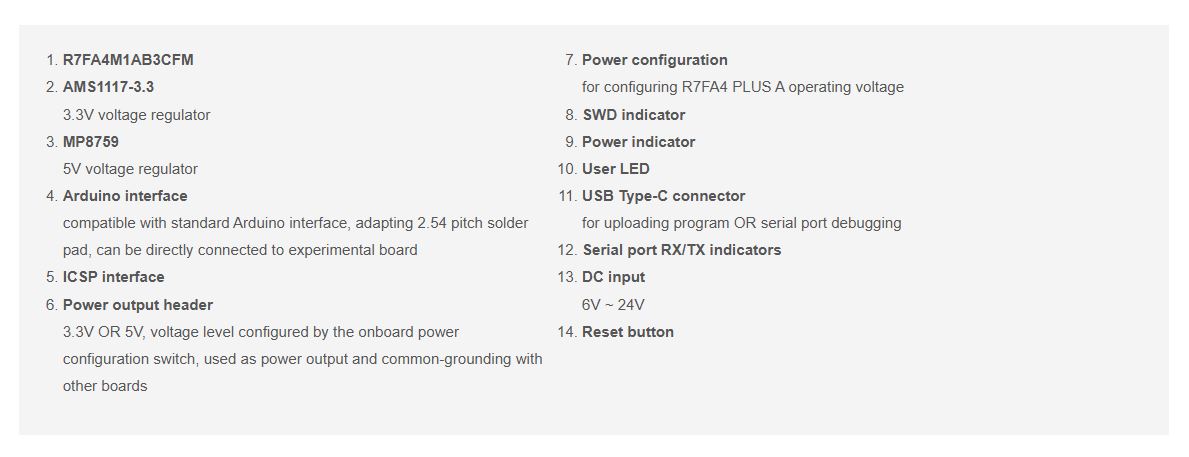This screenshot has height=457, width=1189.
Task: Select the 'Power indicator' list item
Action: click(638, 142)
